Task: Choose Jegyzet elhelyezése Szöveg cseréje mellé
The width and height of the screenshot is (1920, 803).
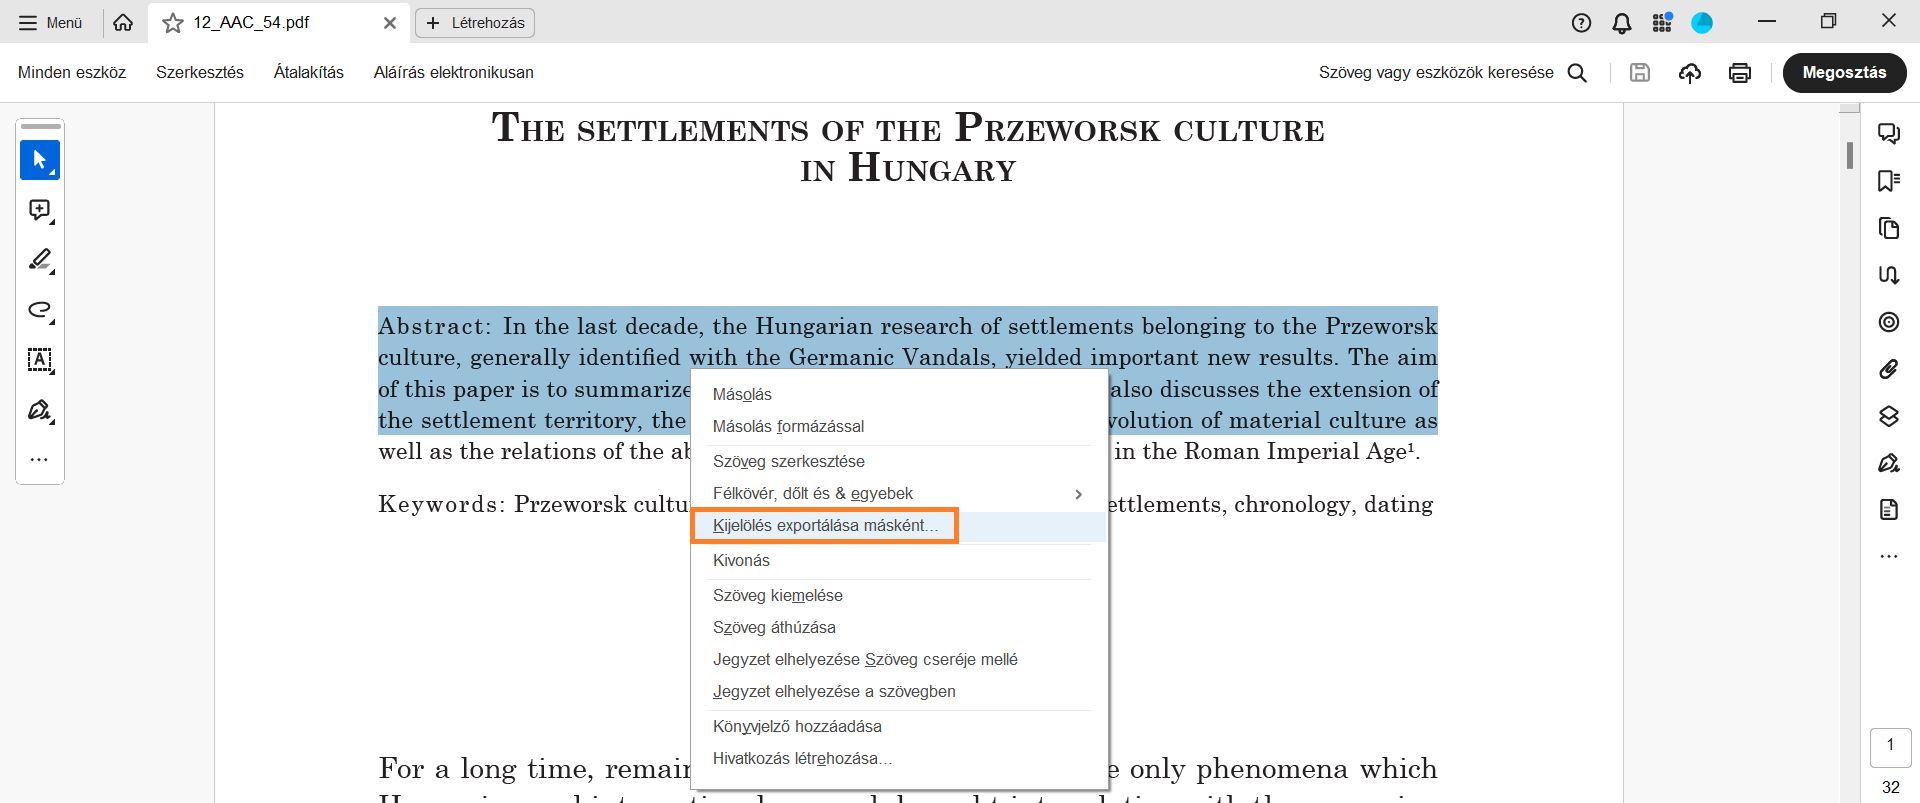Action: [899, 659]
